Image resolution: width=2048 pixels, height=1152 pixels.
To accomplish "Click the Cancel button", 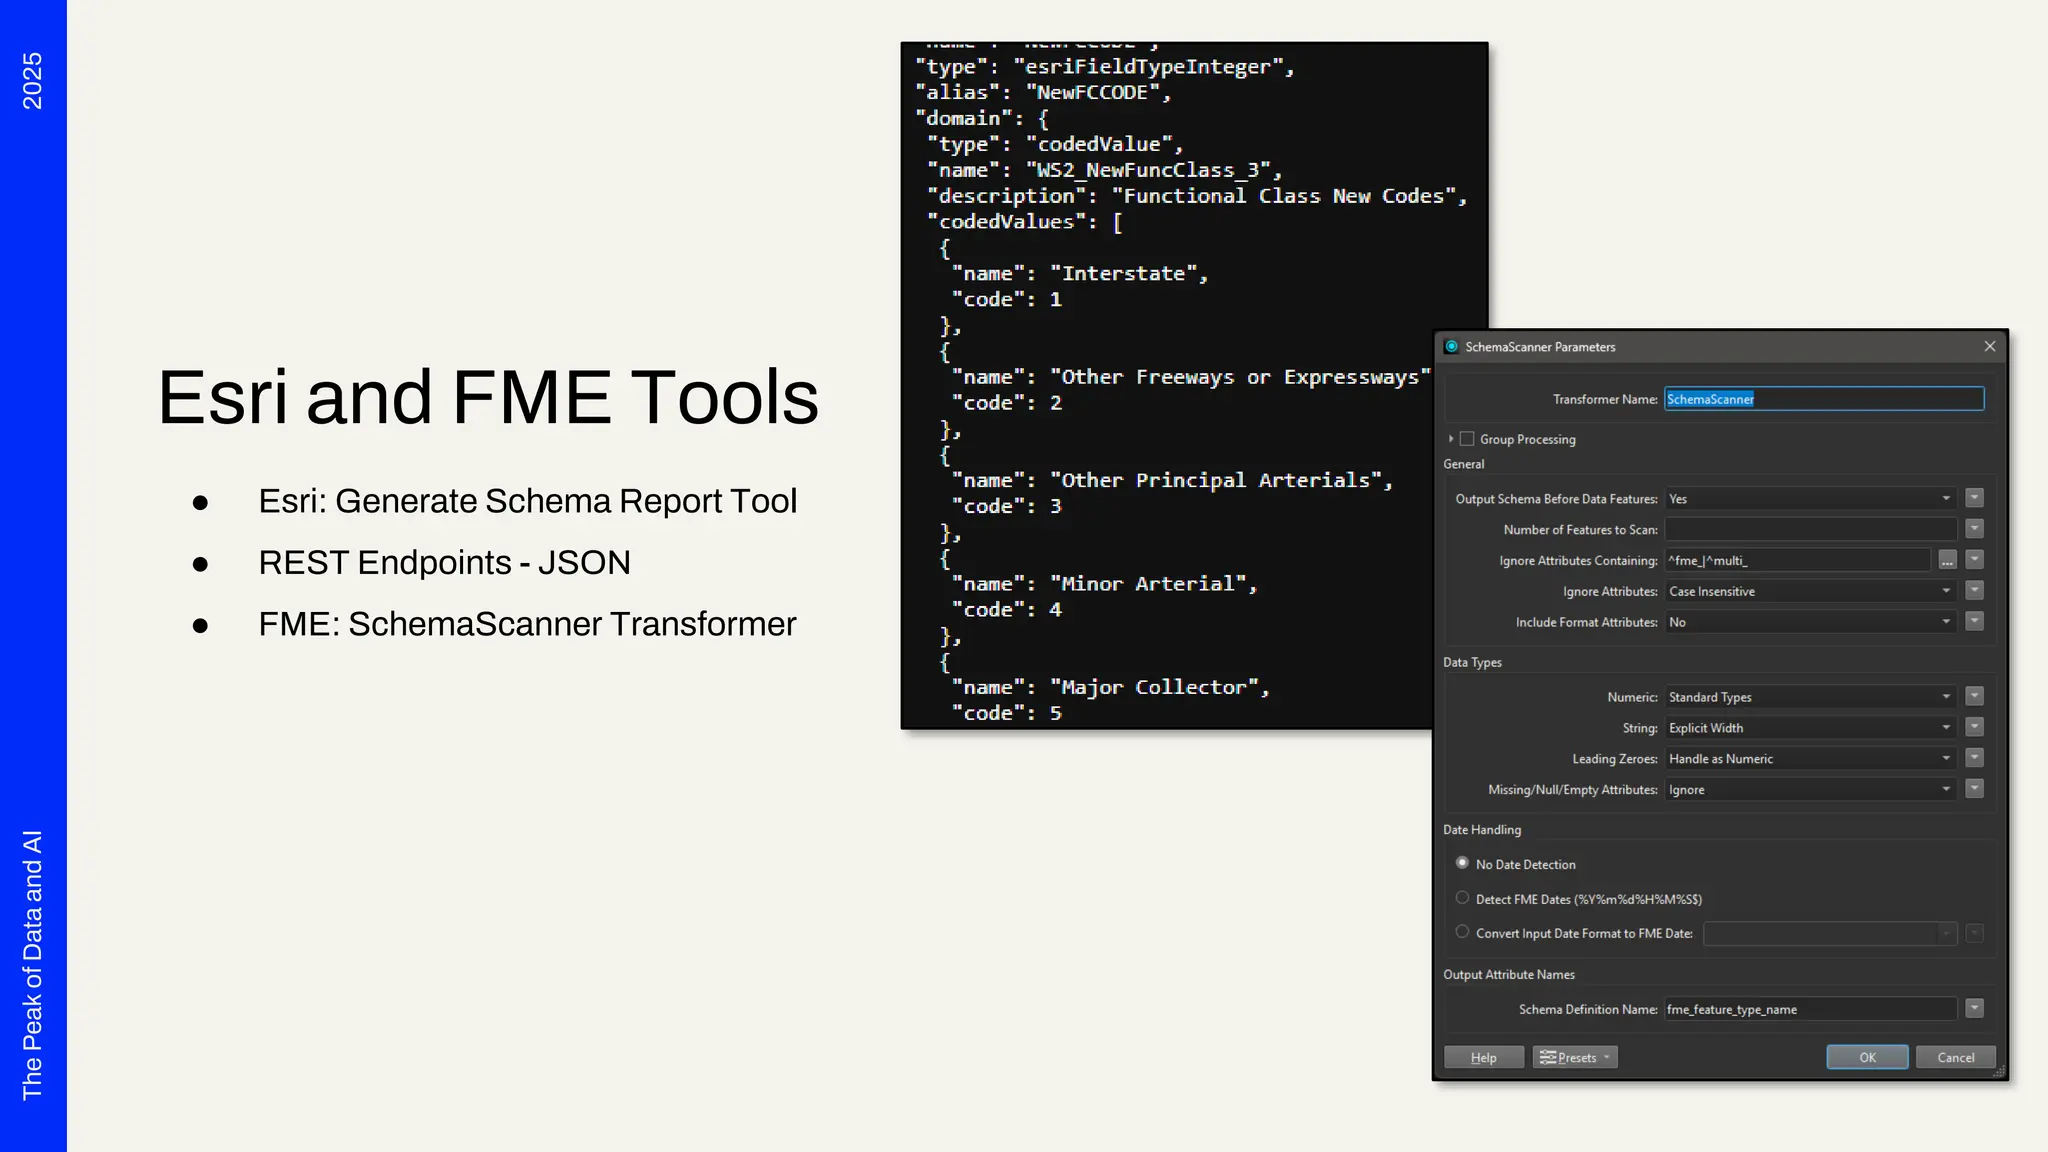I will (x=1956, y=1058).
